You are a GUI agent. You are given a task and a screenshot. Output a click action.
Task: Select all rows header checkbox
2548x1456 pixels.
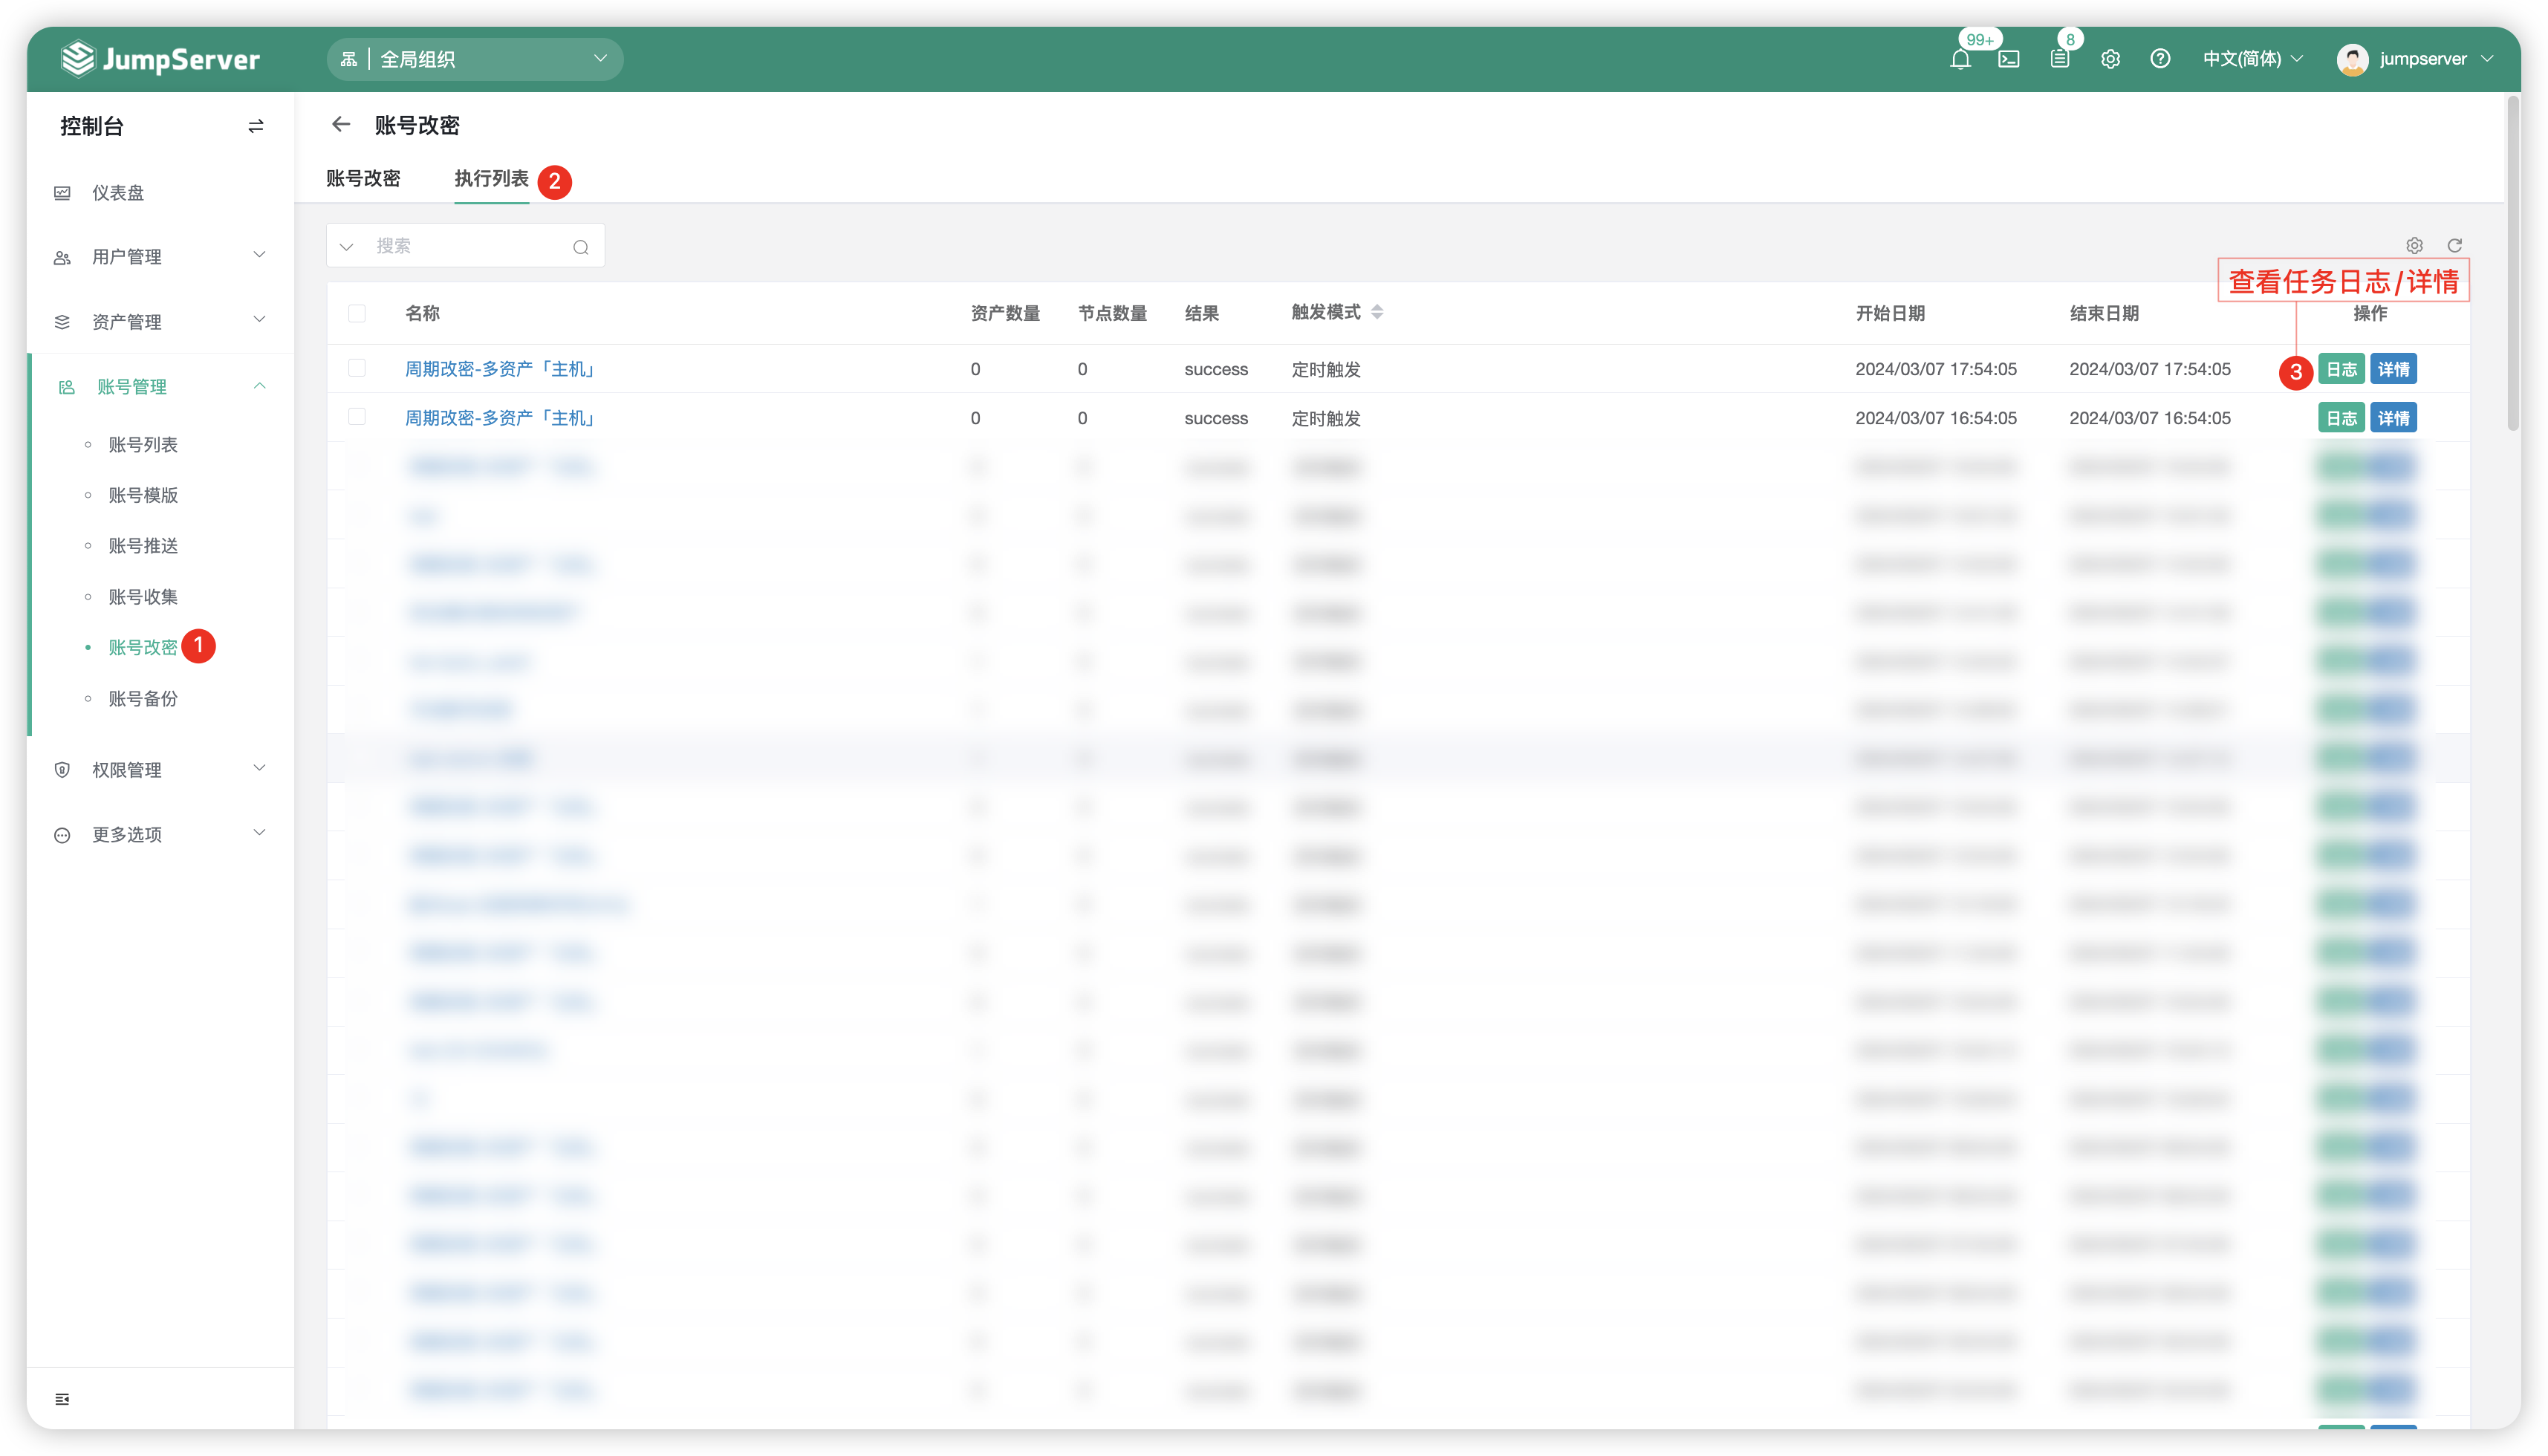point(357,313)
